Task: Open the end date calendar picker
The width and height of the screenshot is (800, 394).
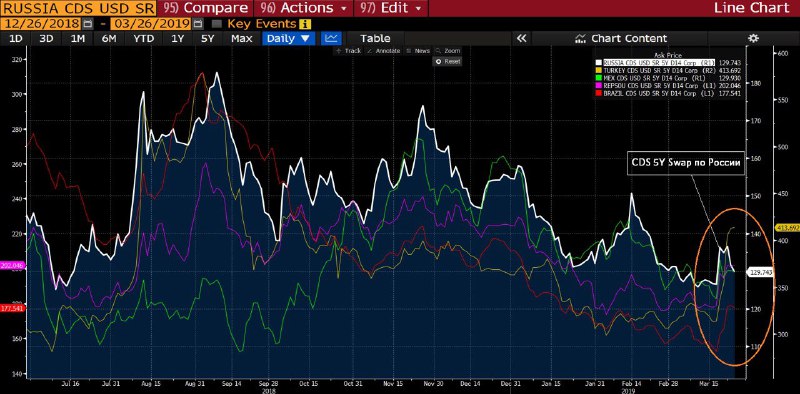Action: (198, 24)
